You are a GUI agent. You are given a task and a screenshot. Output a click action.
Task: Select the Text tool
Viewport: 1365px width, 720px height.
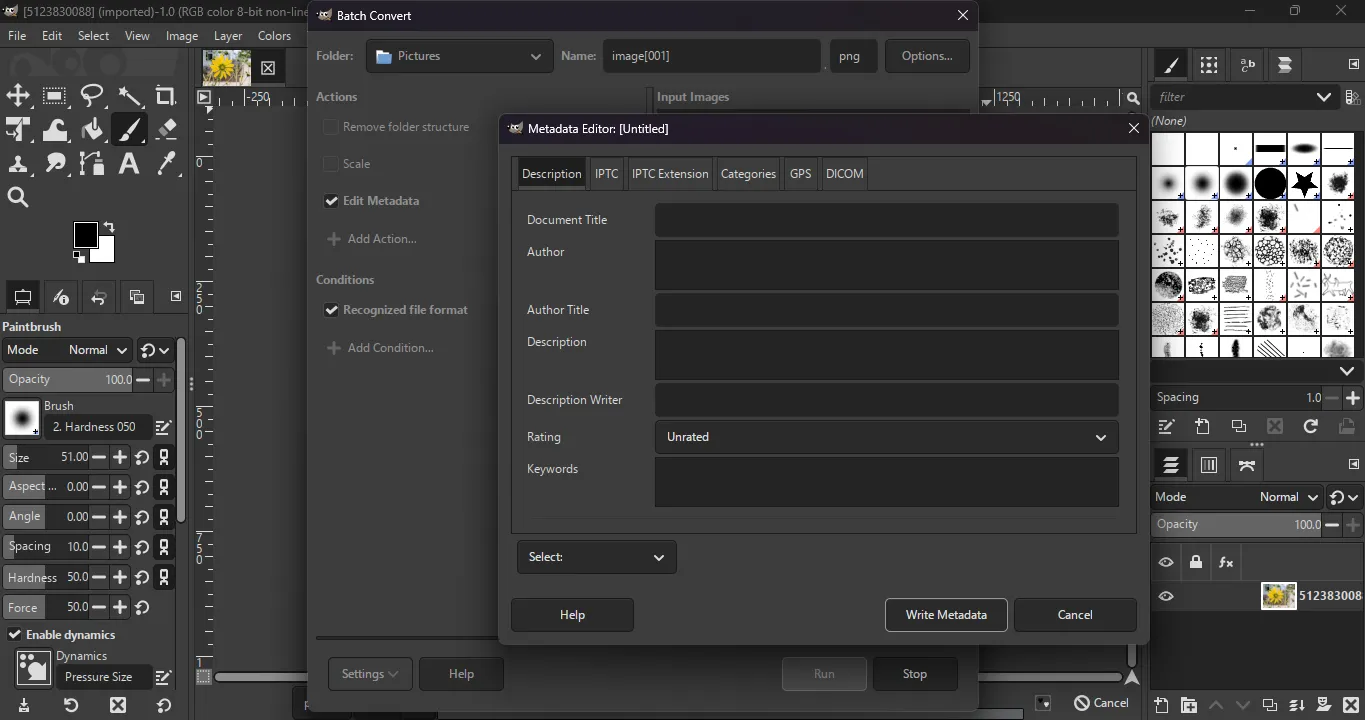click(x=129, y=163)
